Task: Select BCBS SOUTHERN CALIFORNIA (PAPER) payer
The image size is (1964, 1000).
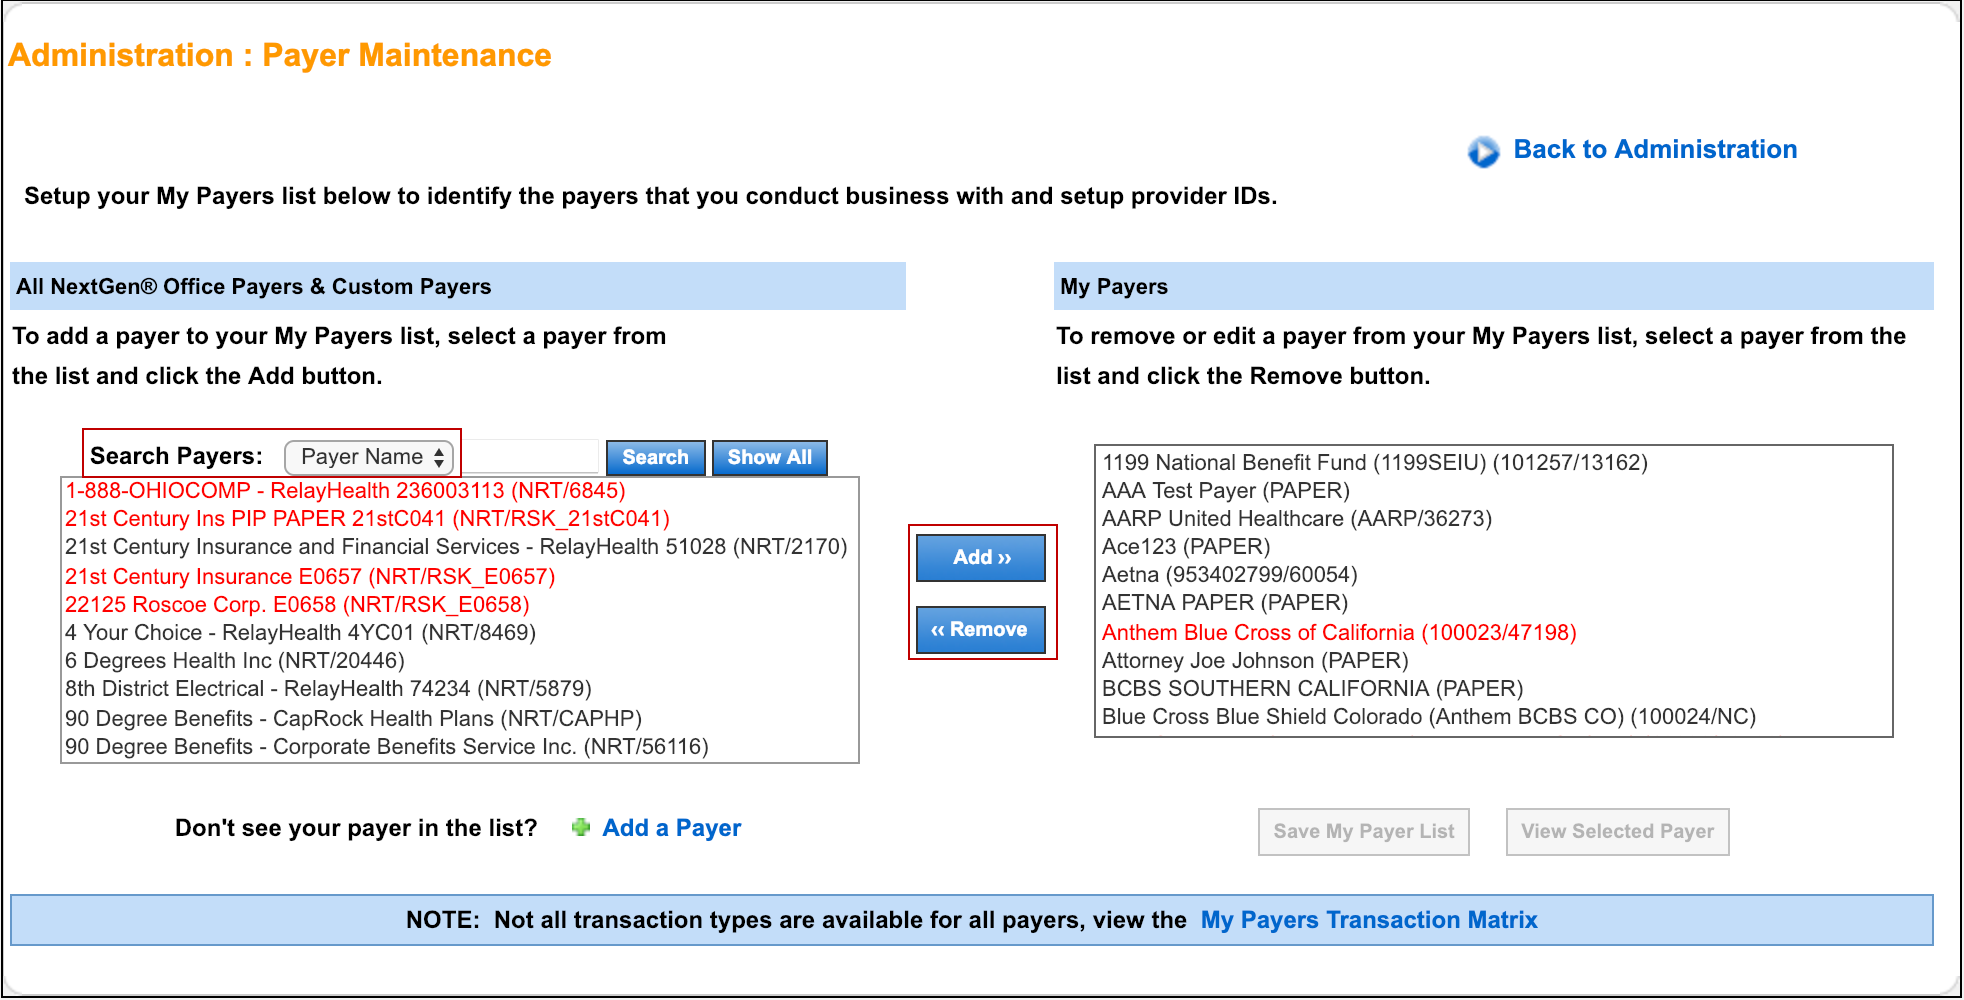Action: pyautogui.click(x=1494, y=689)
